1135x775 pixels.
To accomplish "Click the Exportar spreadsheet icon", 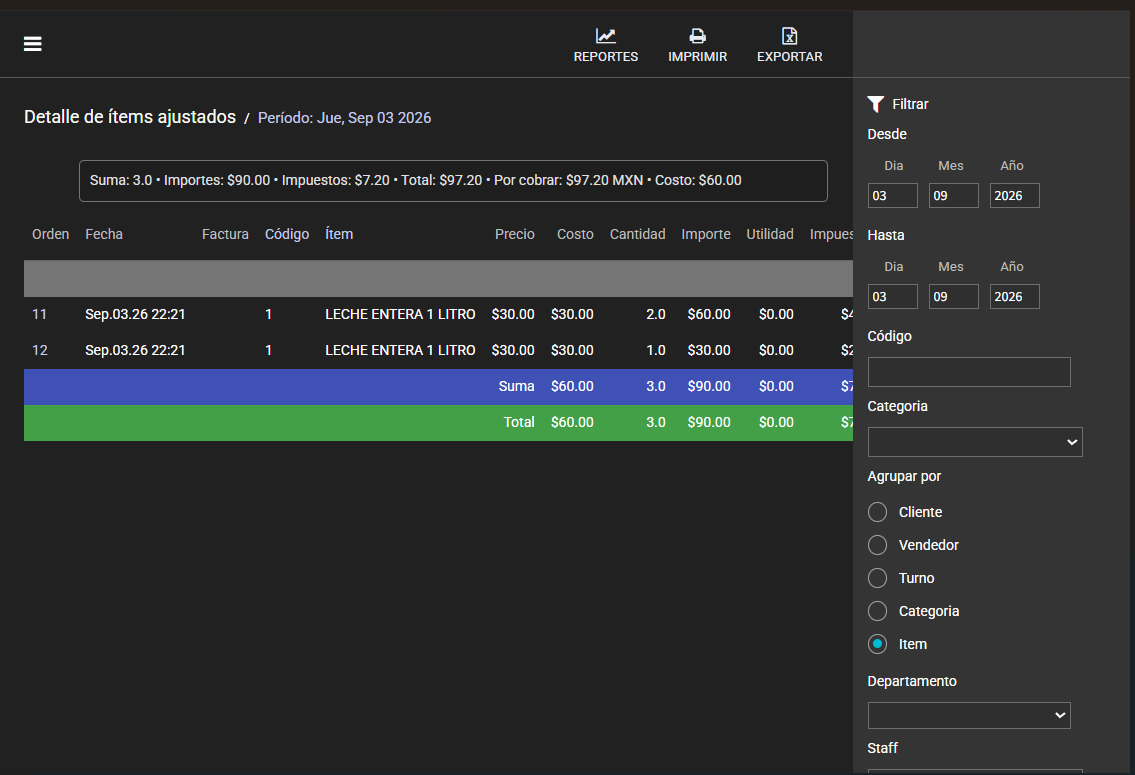I will [x=789, y=35].
